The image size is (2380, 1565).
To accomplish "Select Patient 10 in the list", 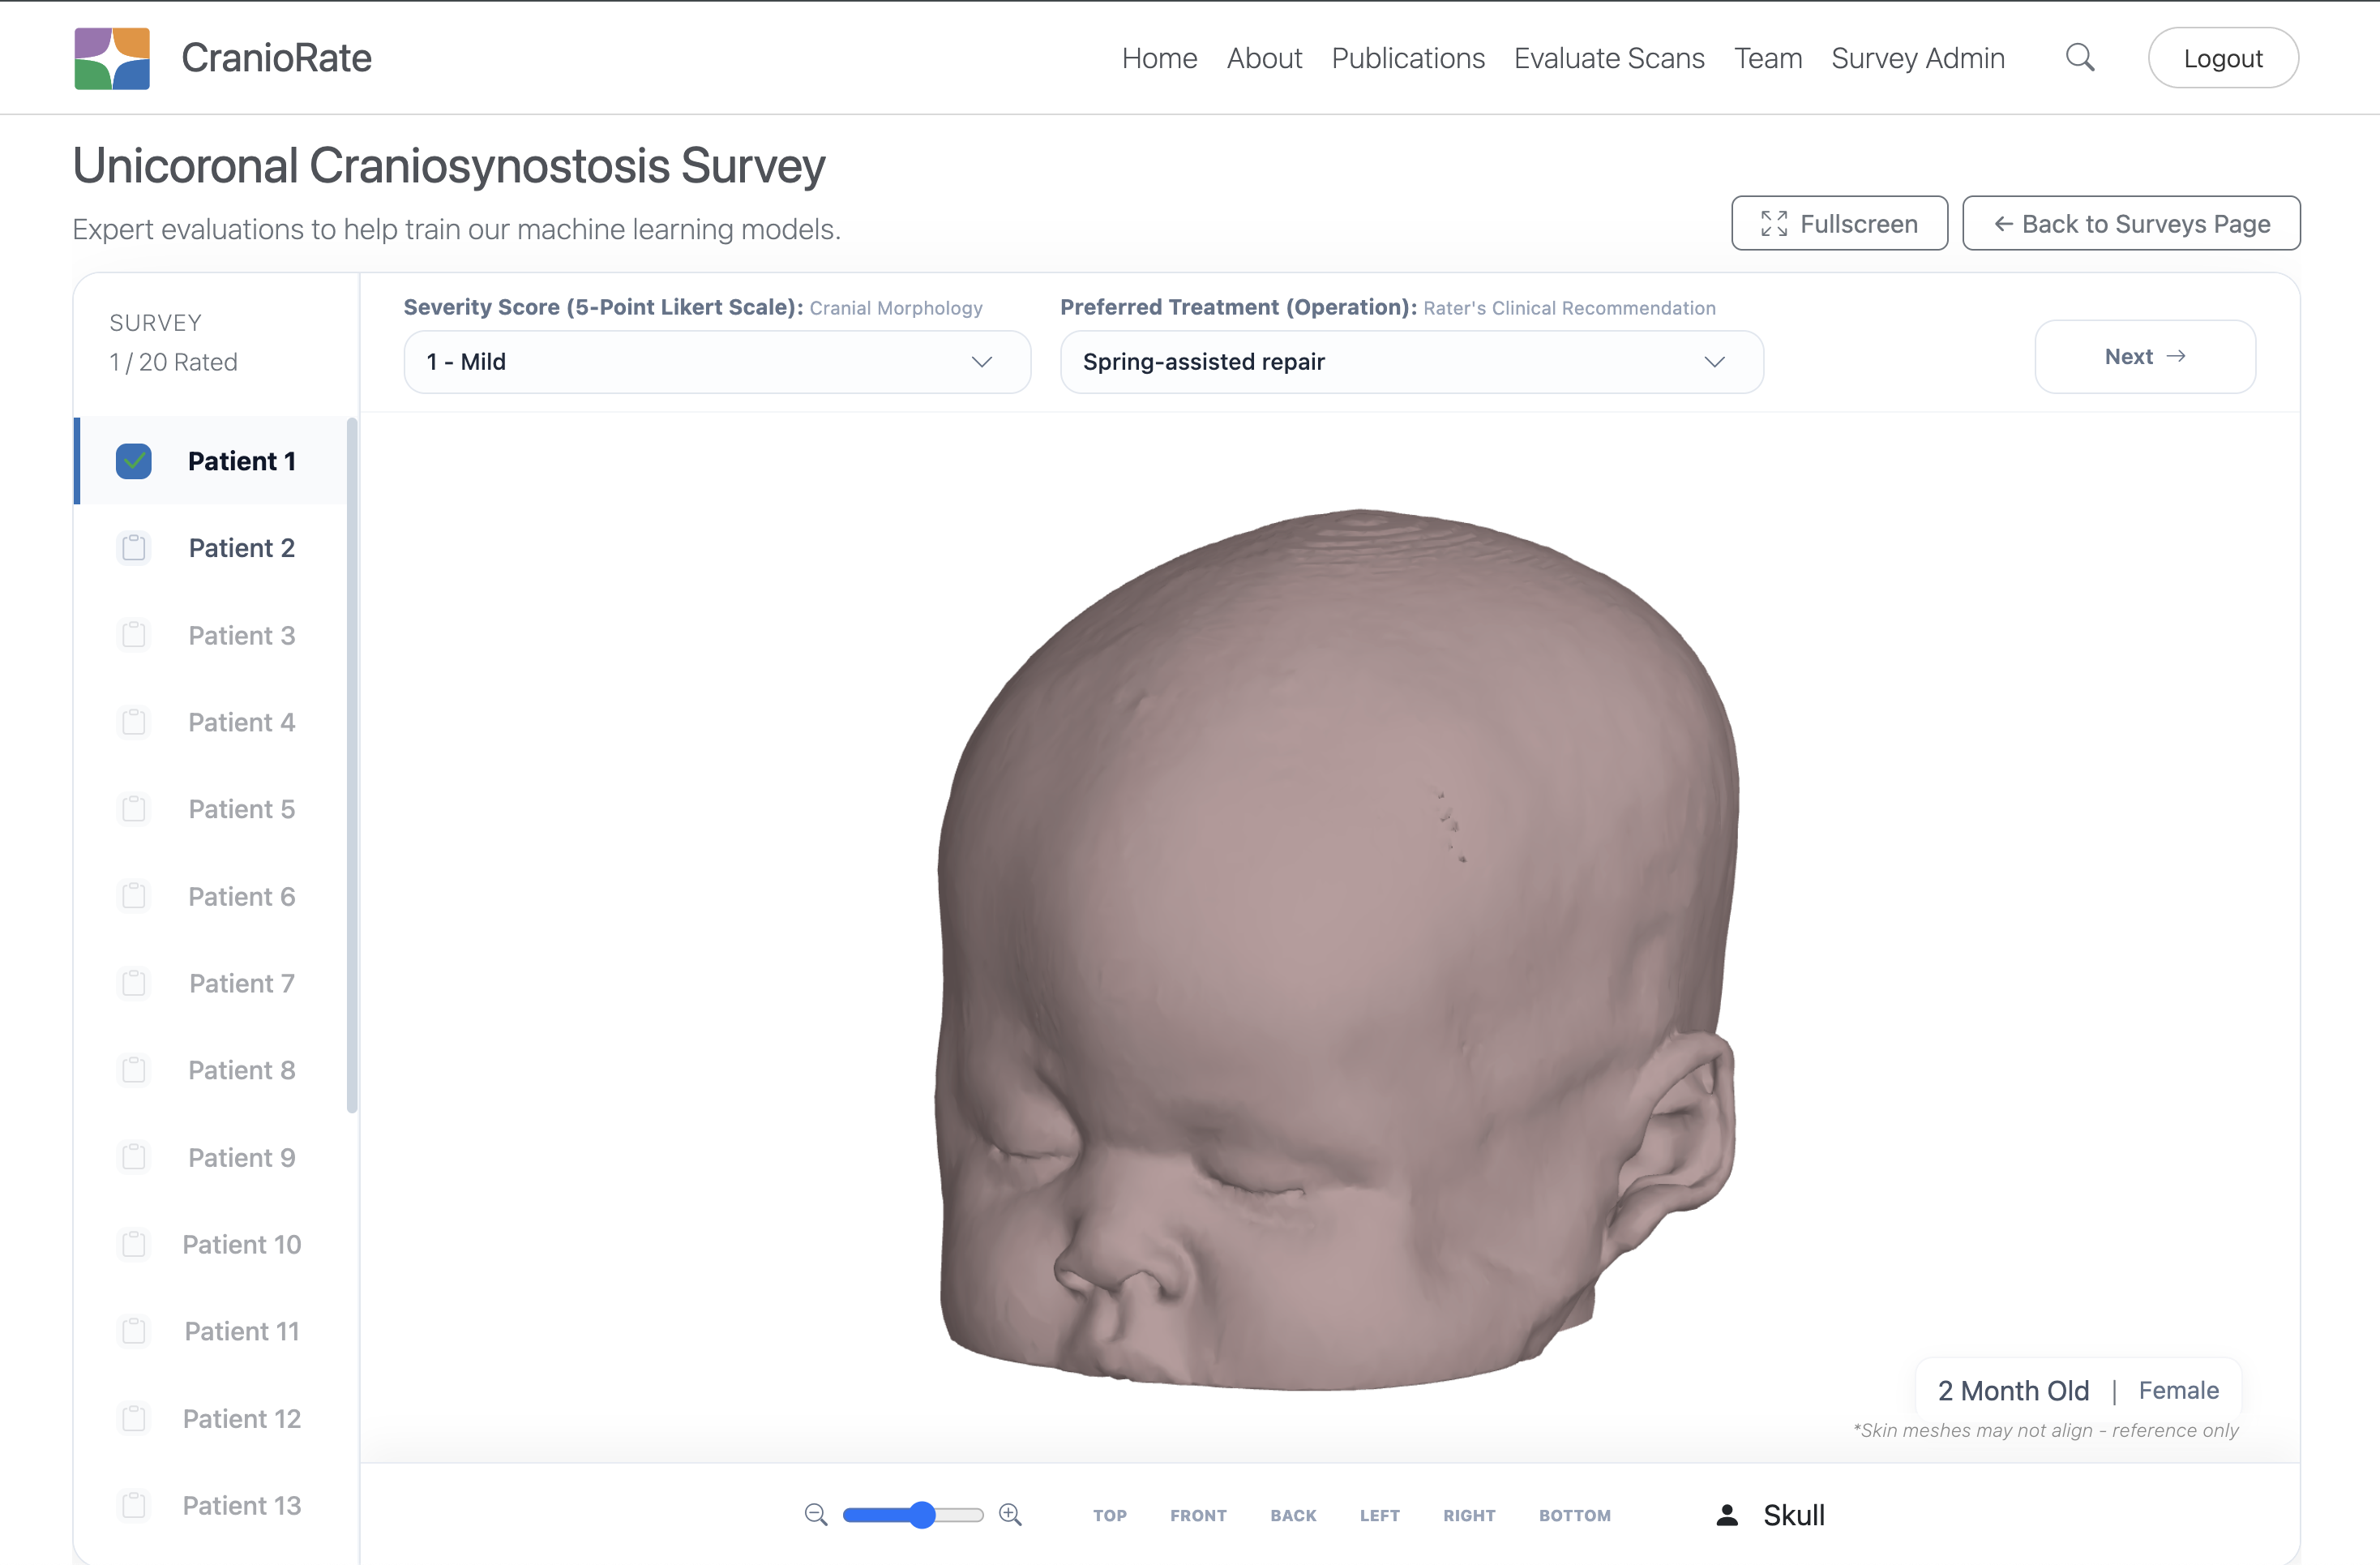I will click(214, 1244).
